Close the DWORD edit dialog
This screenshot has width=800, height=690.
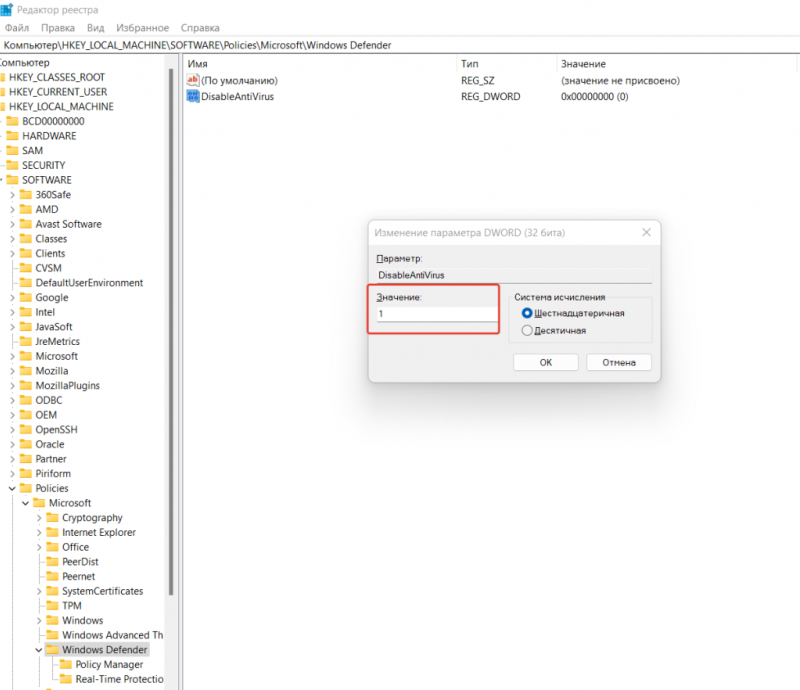(x=645, y=232)
